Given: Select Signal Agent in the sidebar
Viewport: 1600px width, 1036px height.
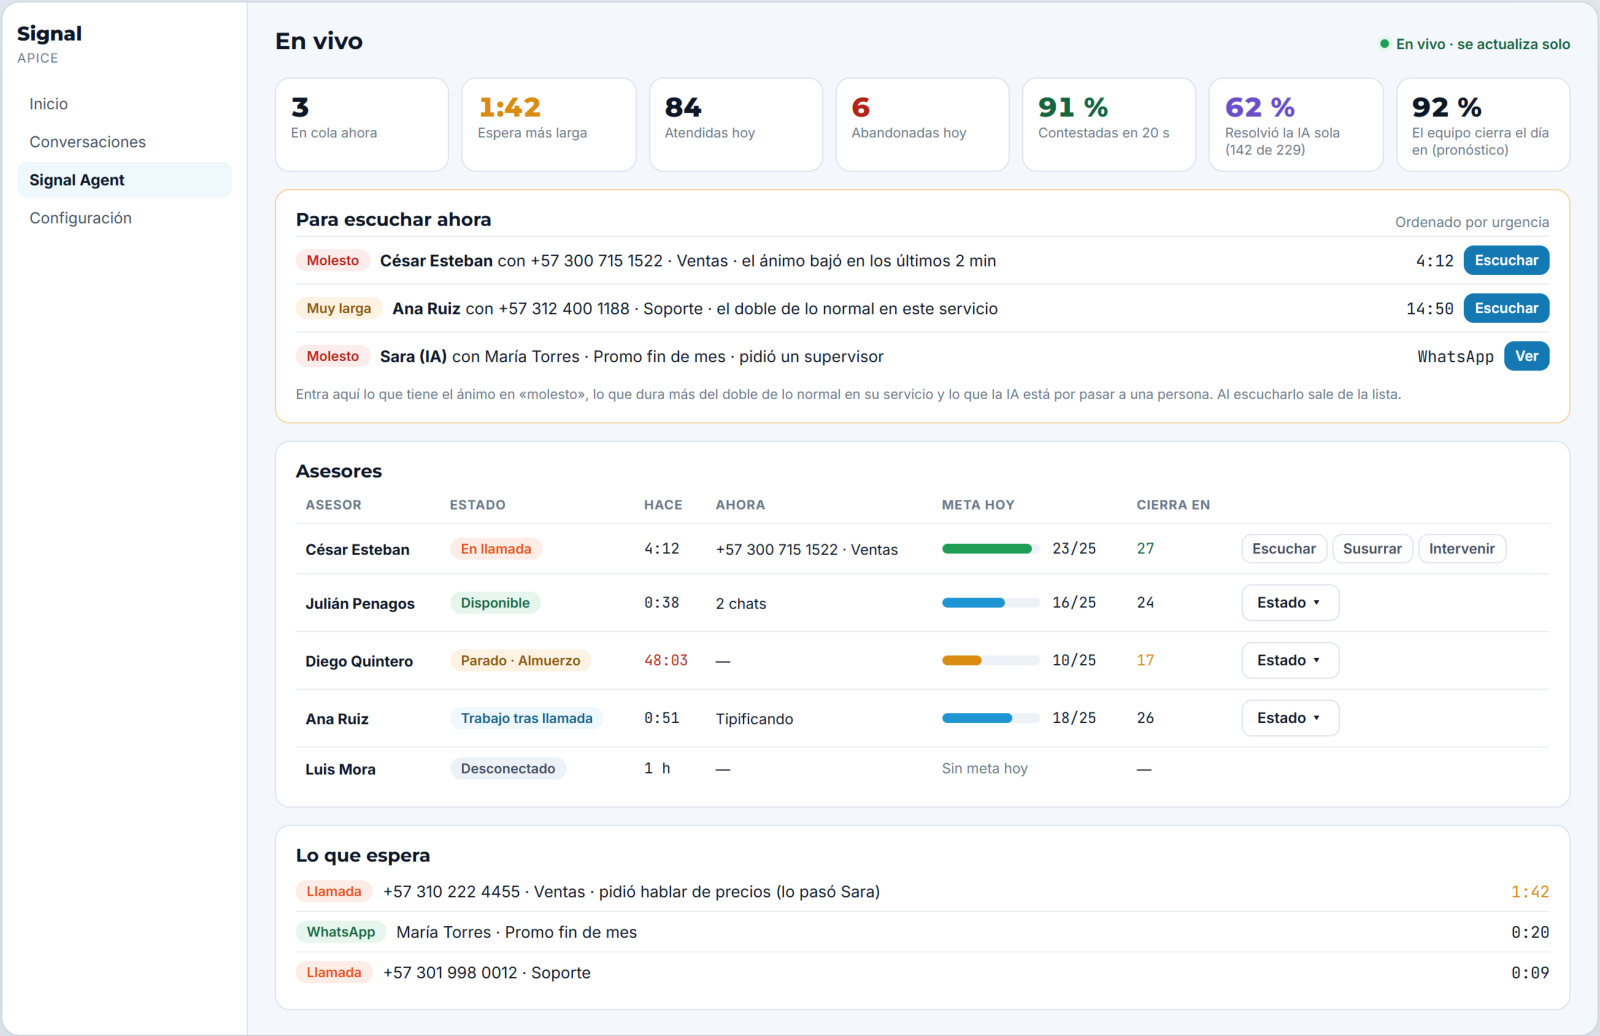Looking at the screenshot, I should click(124, 180).
